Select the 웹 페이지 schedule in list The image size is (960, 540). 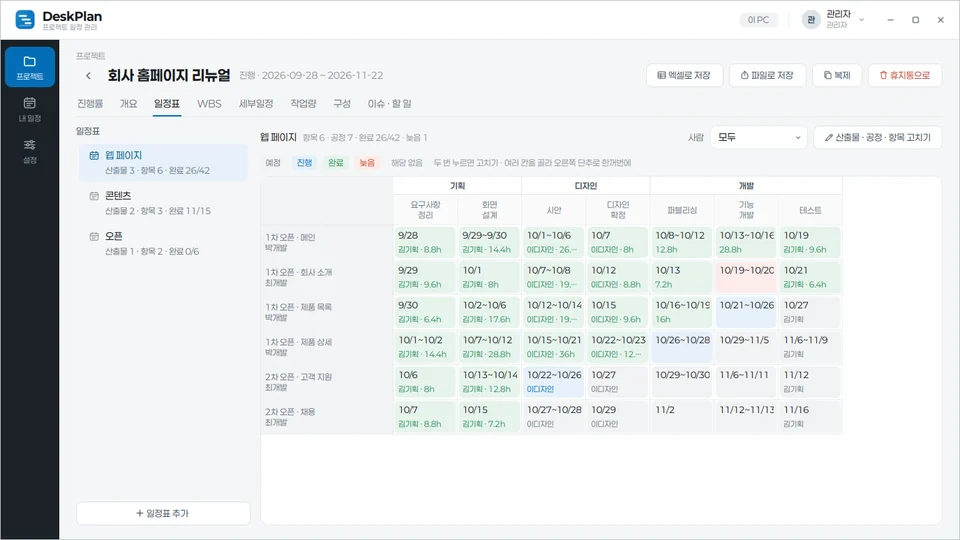[163, 162]
